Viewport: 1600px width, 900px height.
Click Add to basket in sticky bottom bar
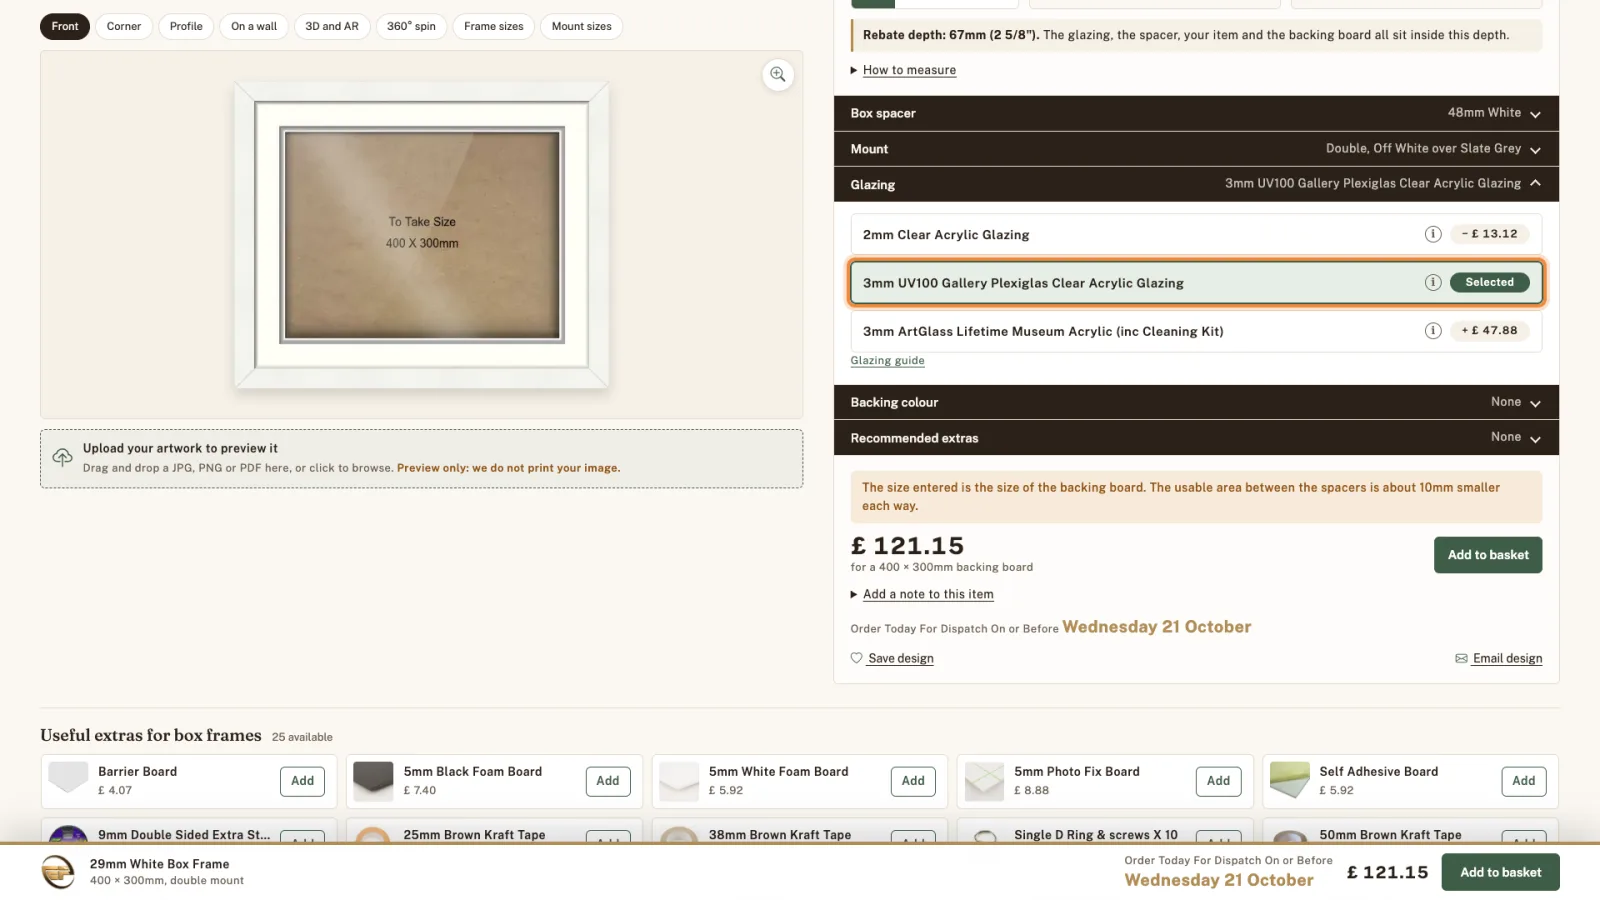pyautogui.click(x=1500, y=872)
